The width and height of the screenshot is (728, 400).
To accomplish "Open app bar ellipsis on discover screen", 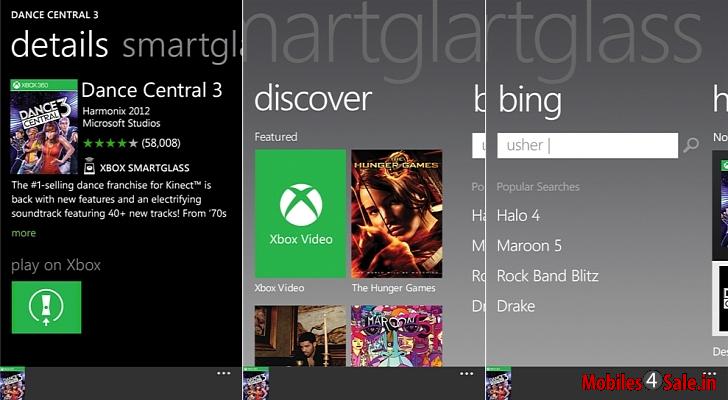I will [467, 374].
